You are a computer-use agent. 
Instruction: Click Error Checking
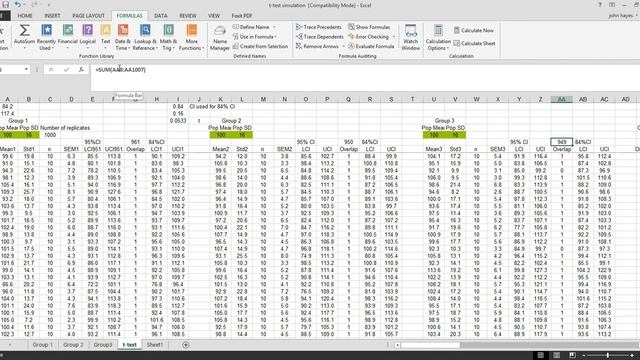369,37
